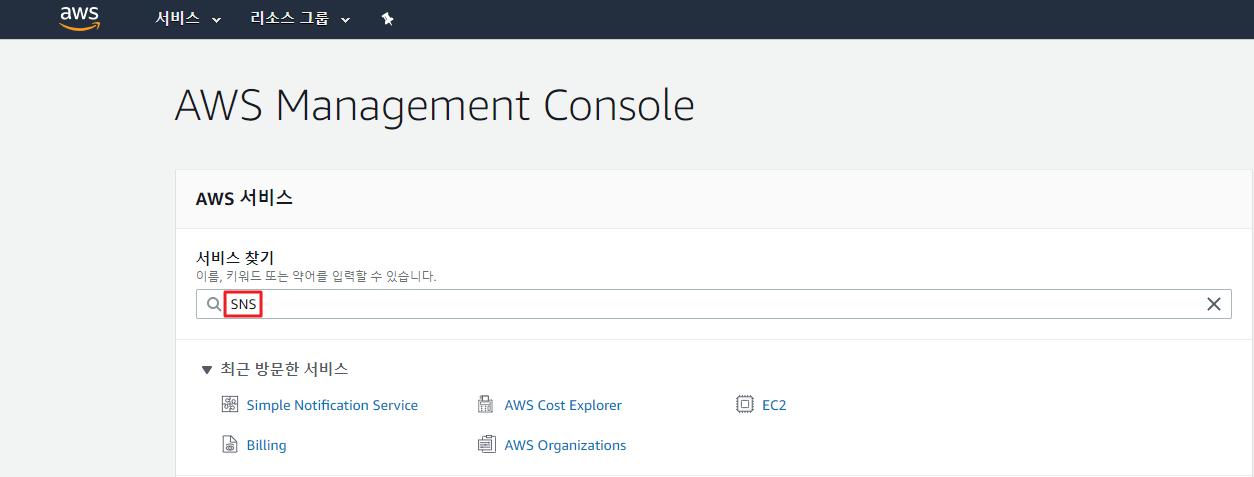The width and height of the screenshot is (1254, 477).
Task: Click the AWS Cost Explorer icon
Action: pyautogui.click(x=487, y=405)
